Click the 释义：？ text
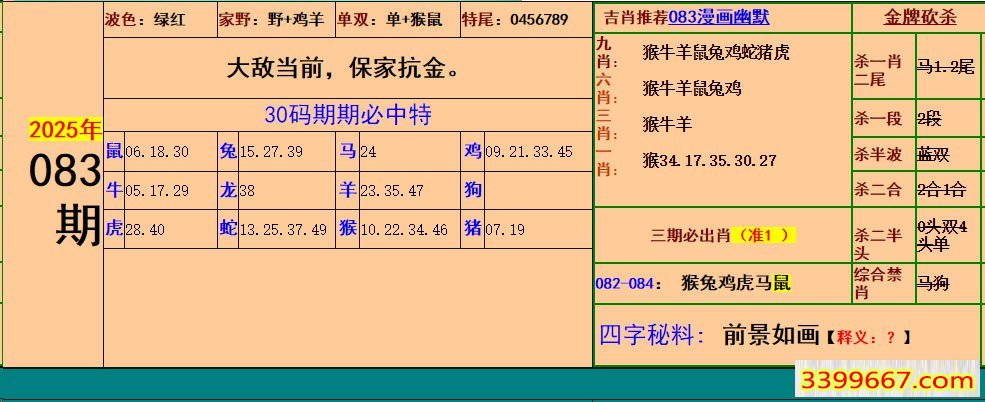Viewport: 985px width, 402px height. point(868,338)
